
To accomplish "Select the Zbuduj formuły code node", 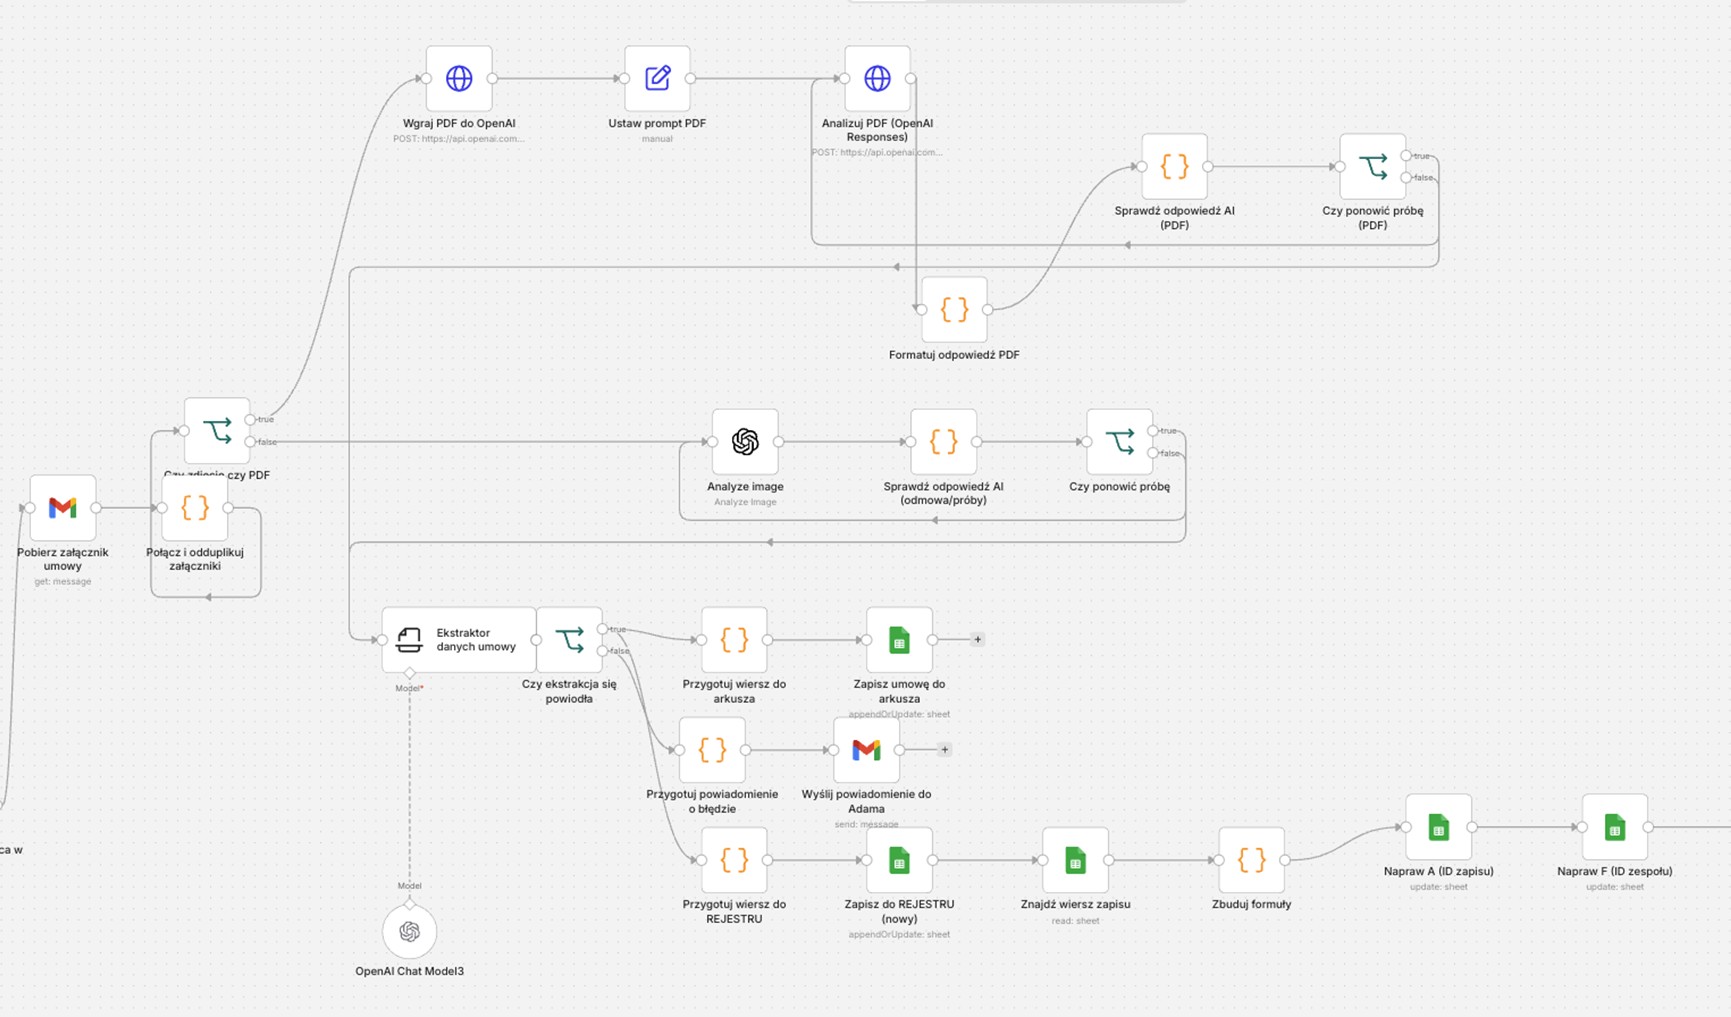I will click(1251, 860).
